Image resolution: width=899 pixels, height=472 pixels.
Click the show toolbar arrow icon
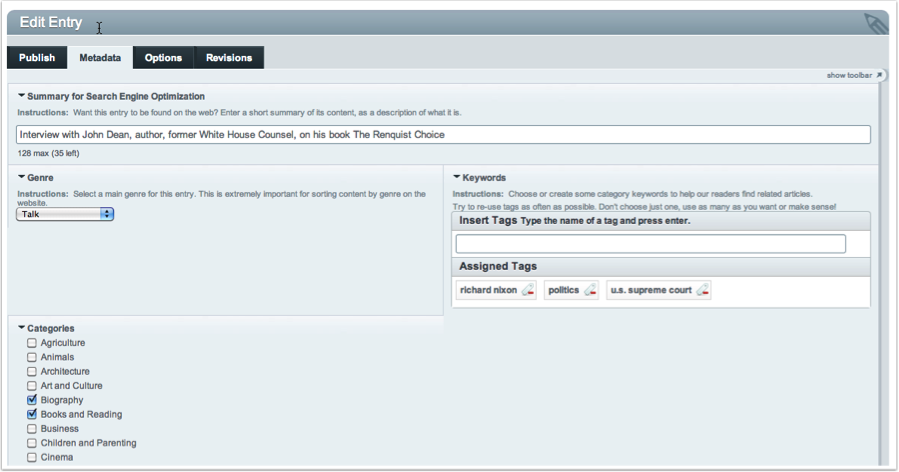[880, 75]
